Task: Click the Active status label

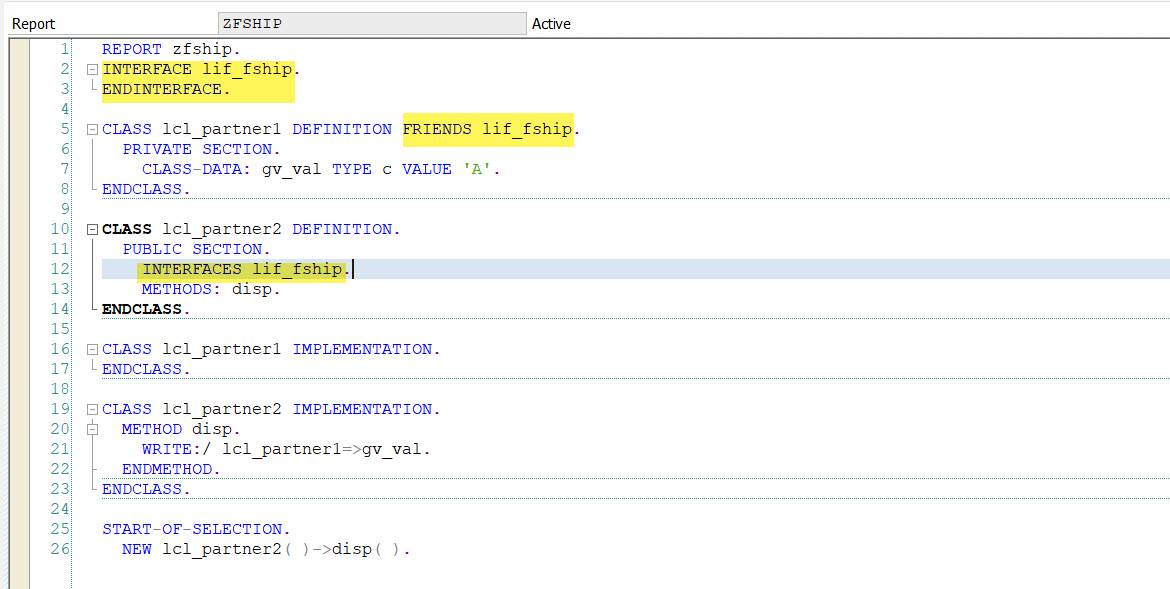Action: [x=551, y=23]
